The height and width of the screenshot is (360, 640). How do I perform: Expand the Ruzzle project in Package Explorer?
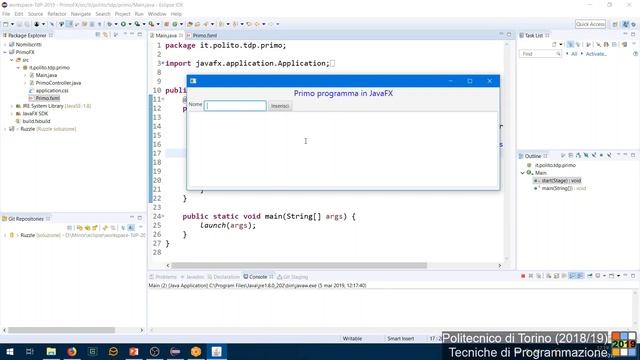pyautogui.click(x=5, y=129)
